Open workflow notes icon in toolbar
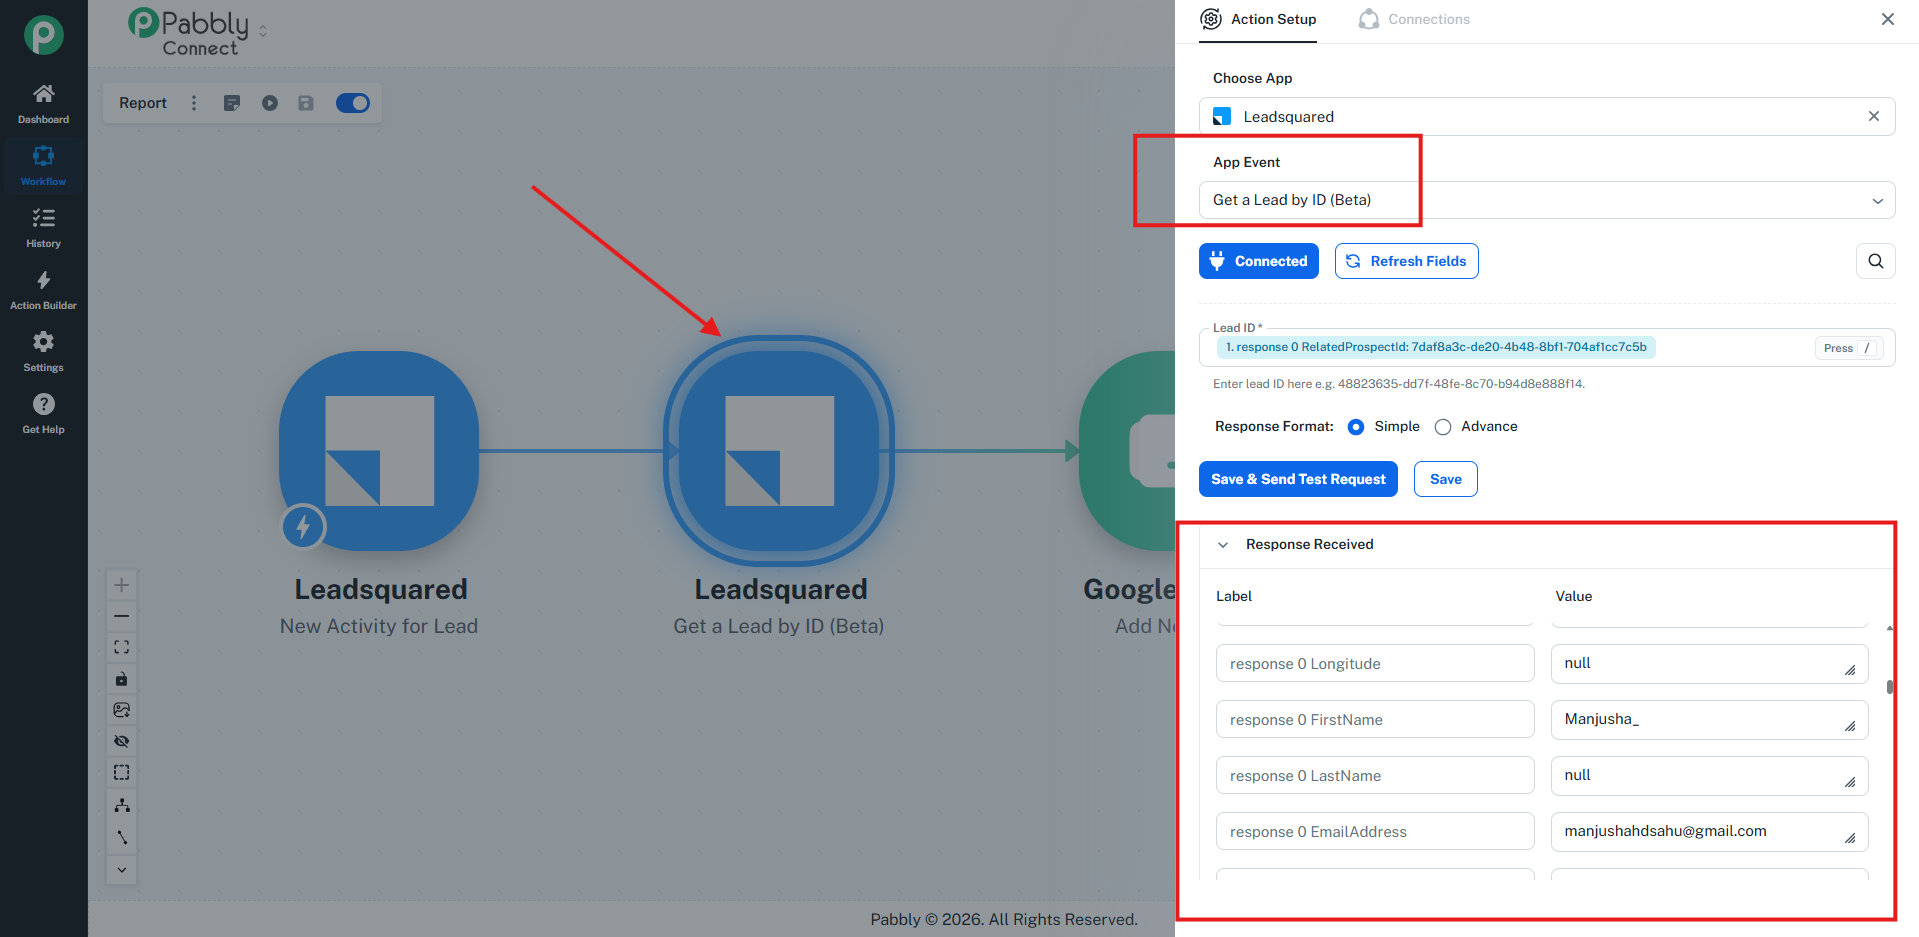This screenshot has width=1919, height=937. click(x=232, y=103)
